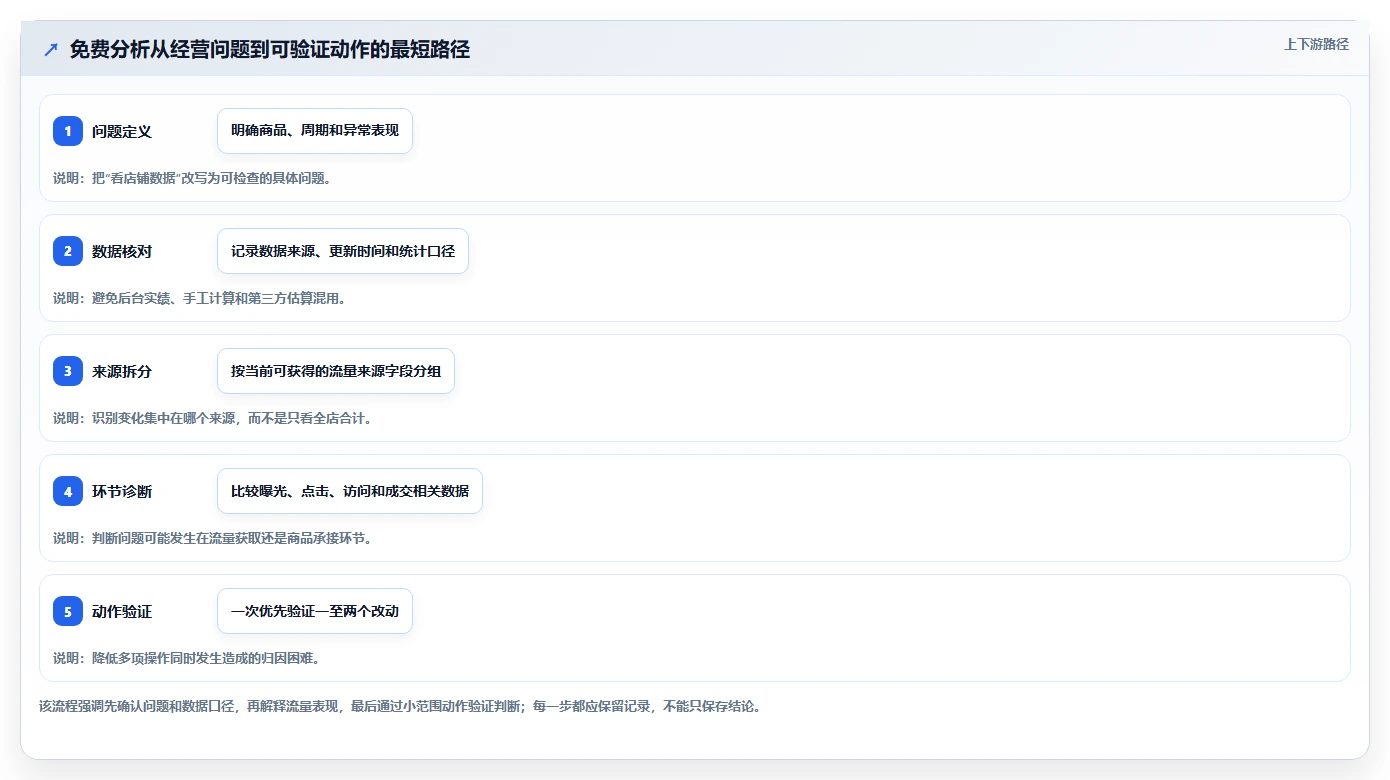Click the arrow icon beside the title

coord(51,50)
